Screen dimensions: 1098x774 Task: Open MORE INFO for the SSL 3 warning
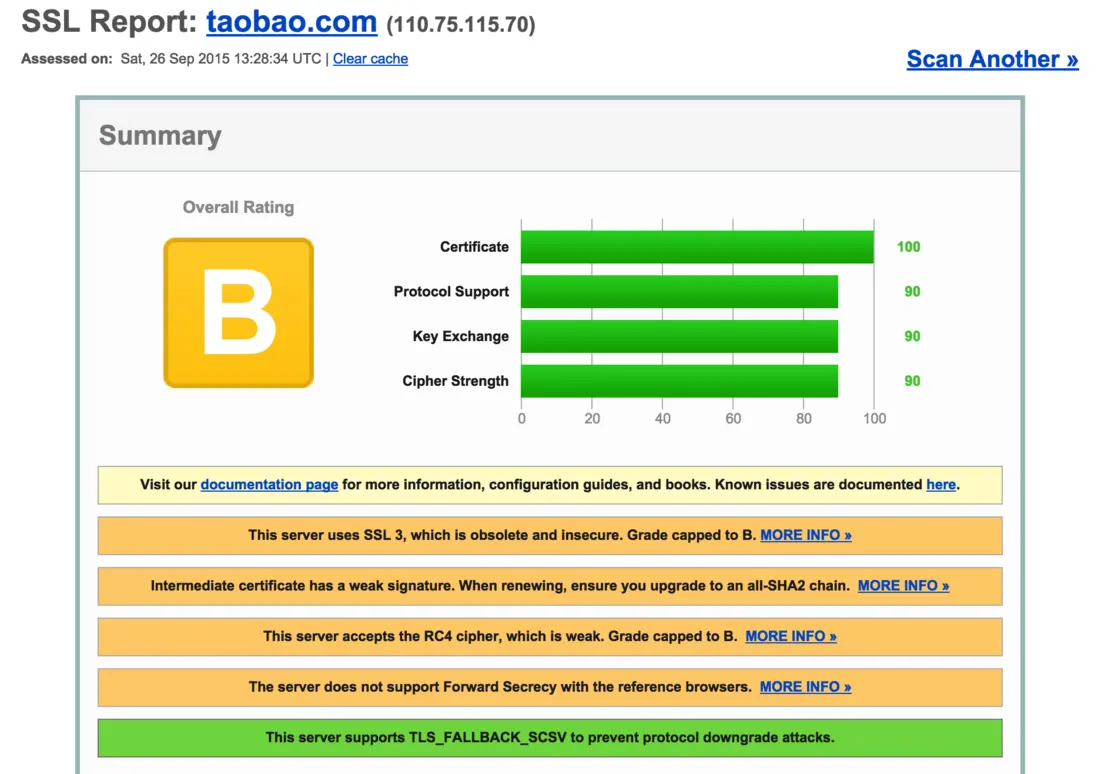[x=805, y=535]
